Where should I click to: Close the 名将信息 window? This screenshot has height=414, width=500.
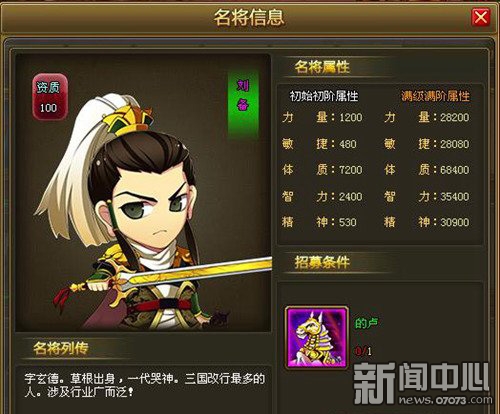click(480, 16)
